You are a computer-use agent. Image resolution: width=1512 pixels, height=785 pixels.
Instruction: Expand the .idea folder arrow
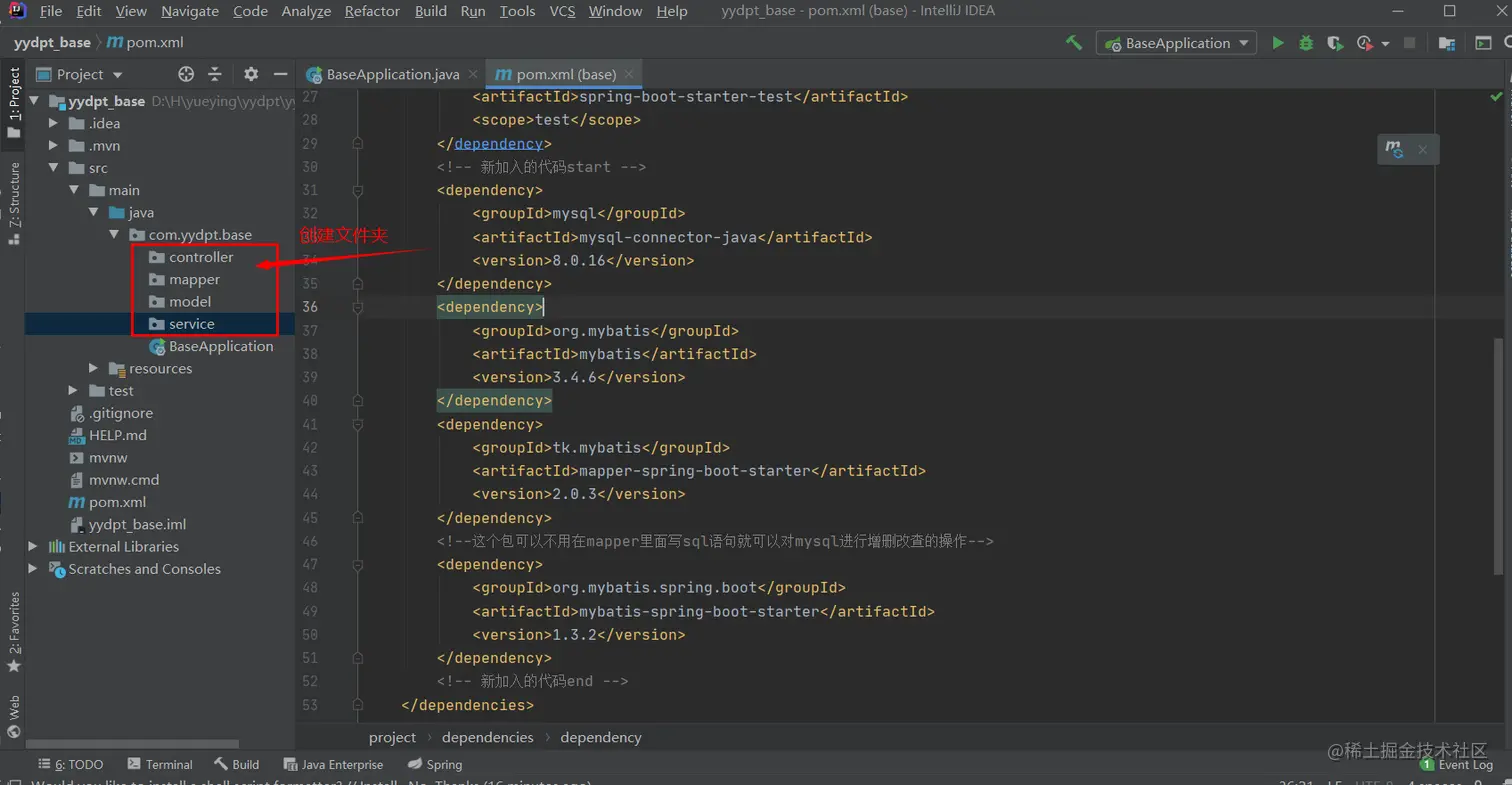(x=54, y=124)
